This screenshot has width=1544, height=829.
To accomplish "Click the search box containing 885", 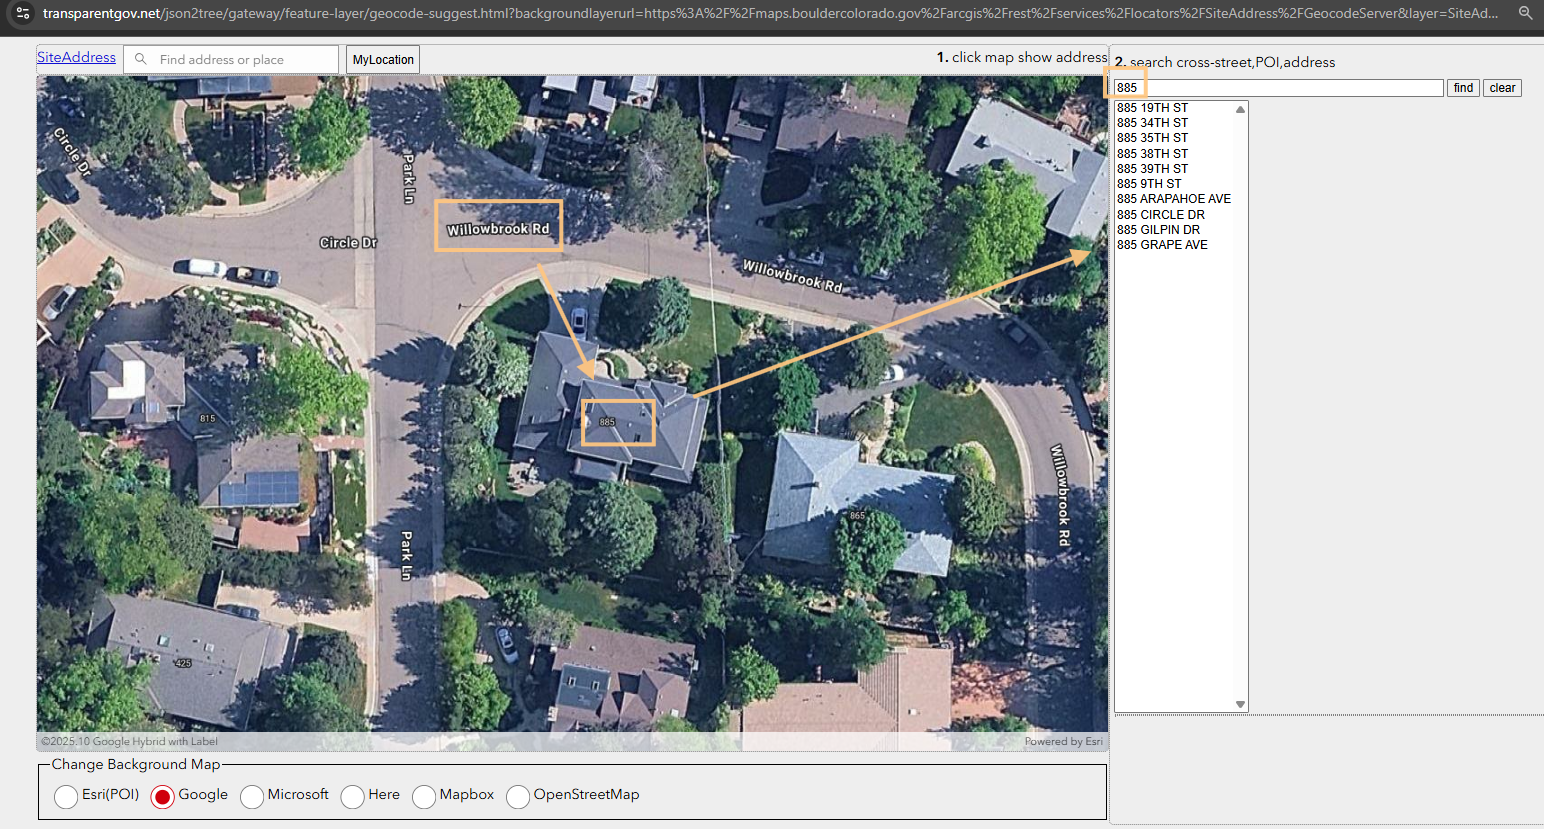I will [1278, 88].
